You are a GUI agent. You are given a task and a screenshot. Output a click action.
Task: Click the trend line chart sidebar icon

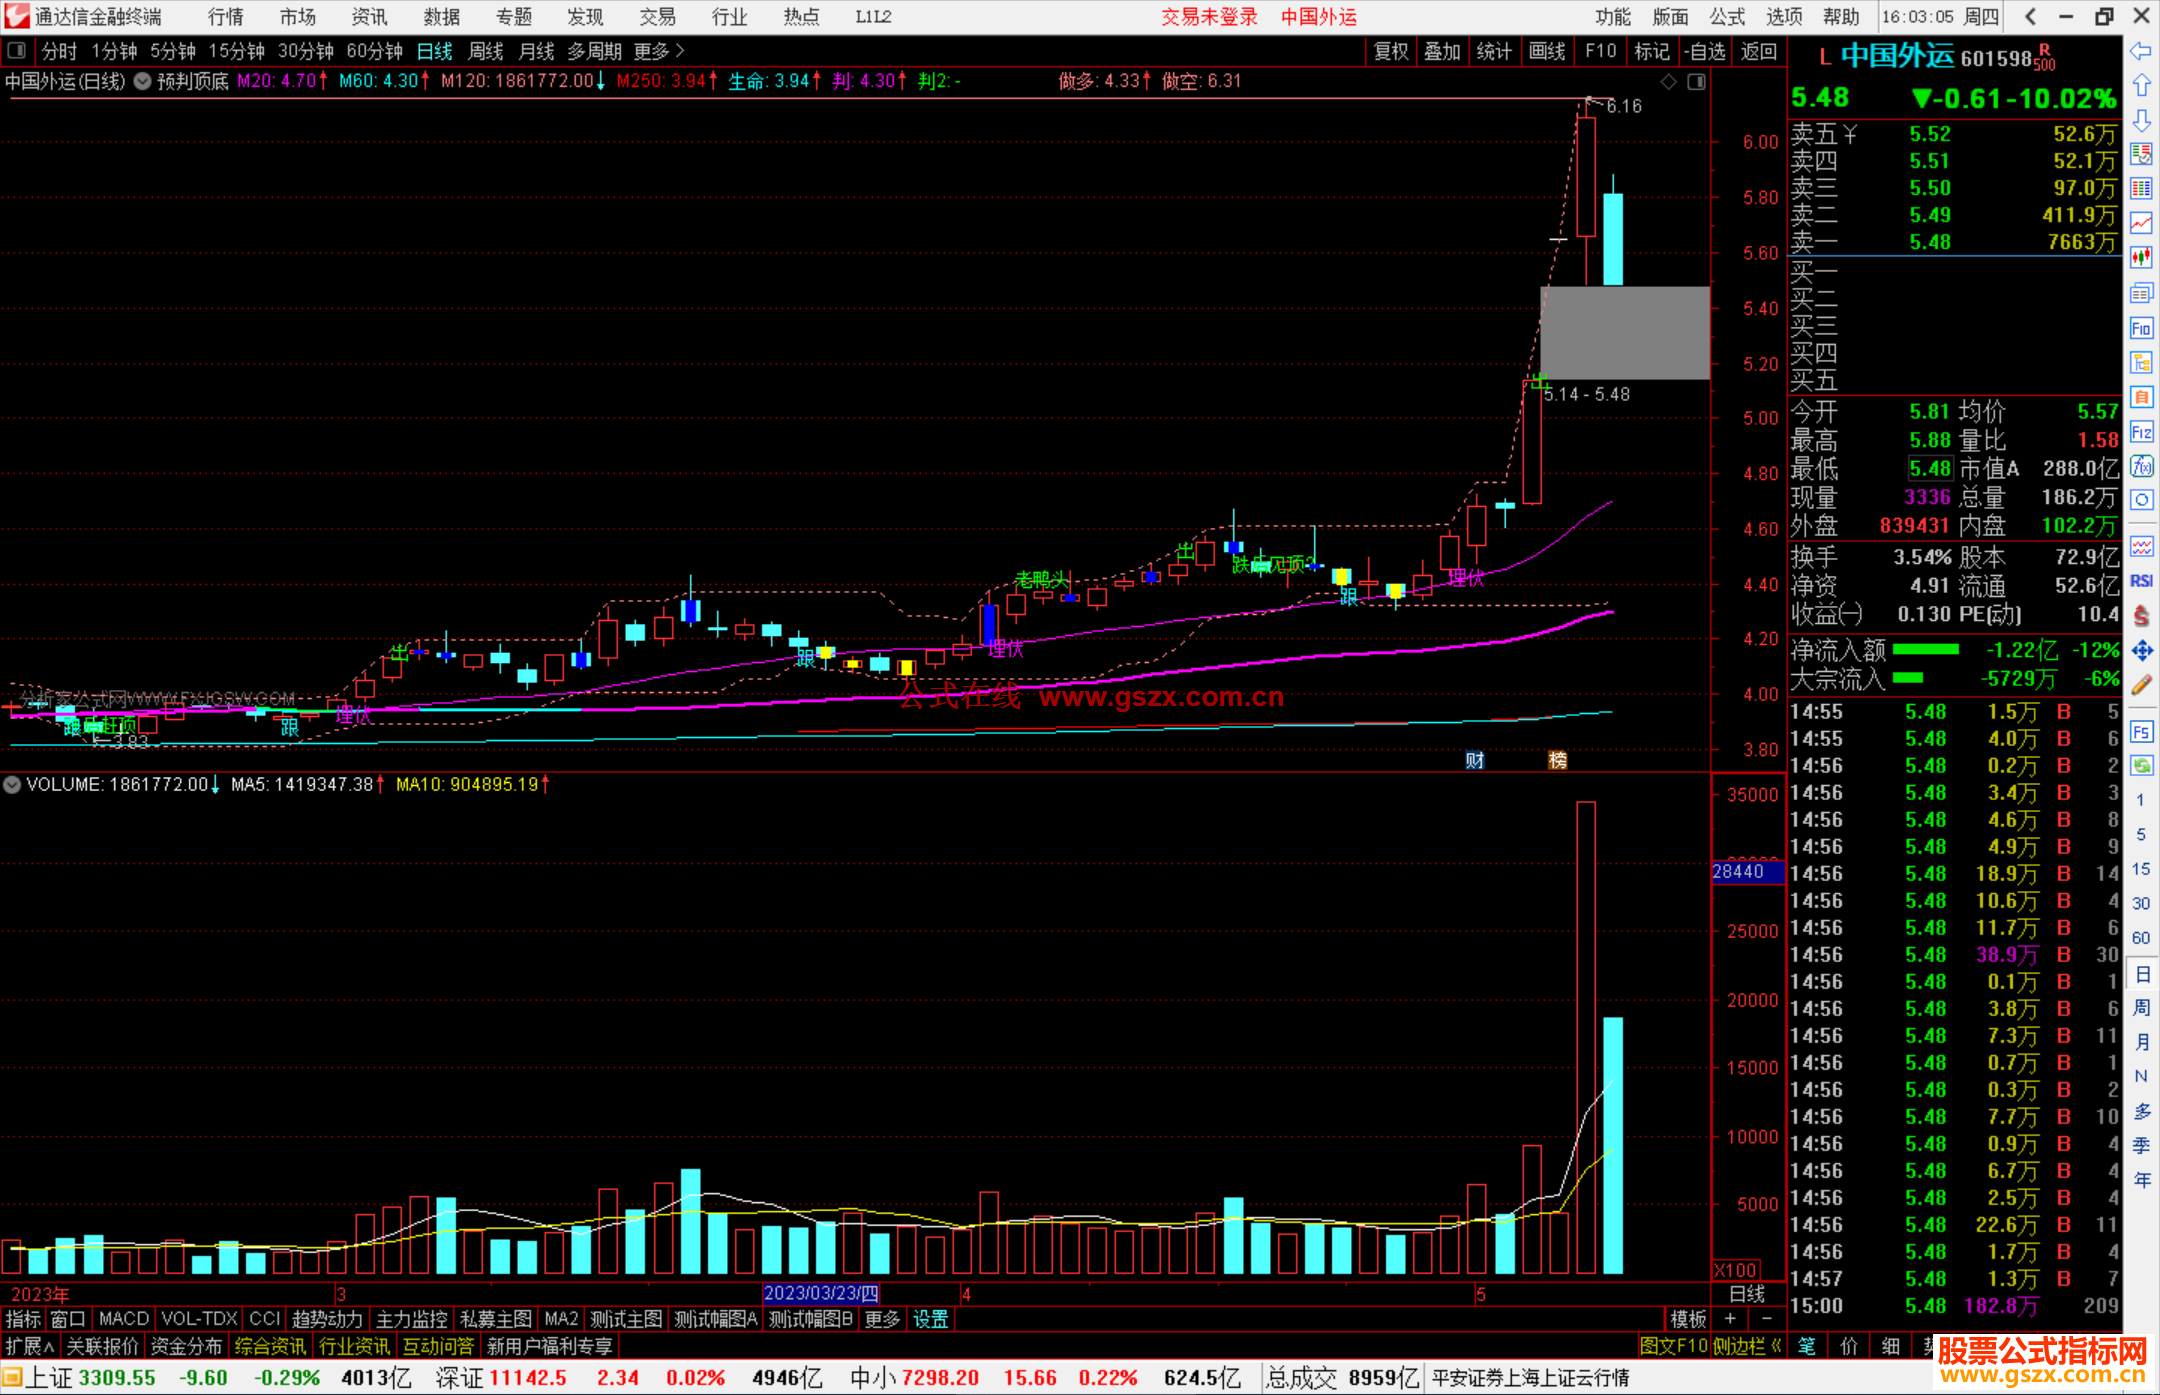pos(2141,223)
